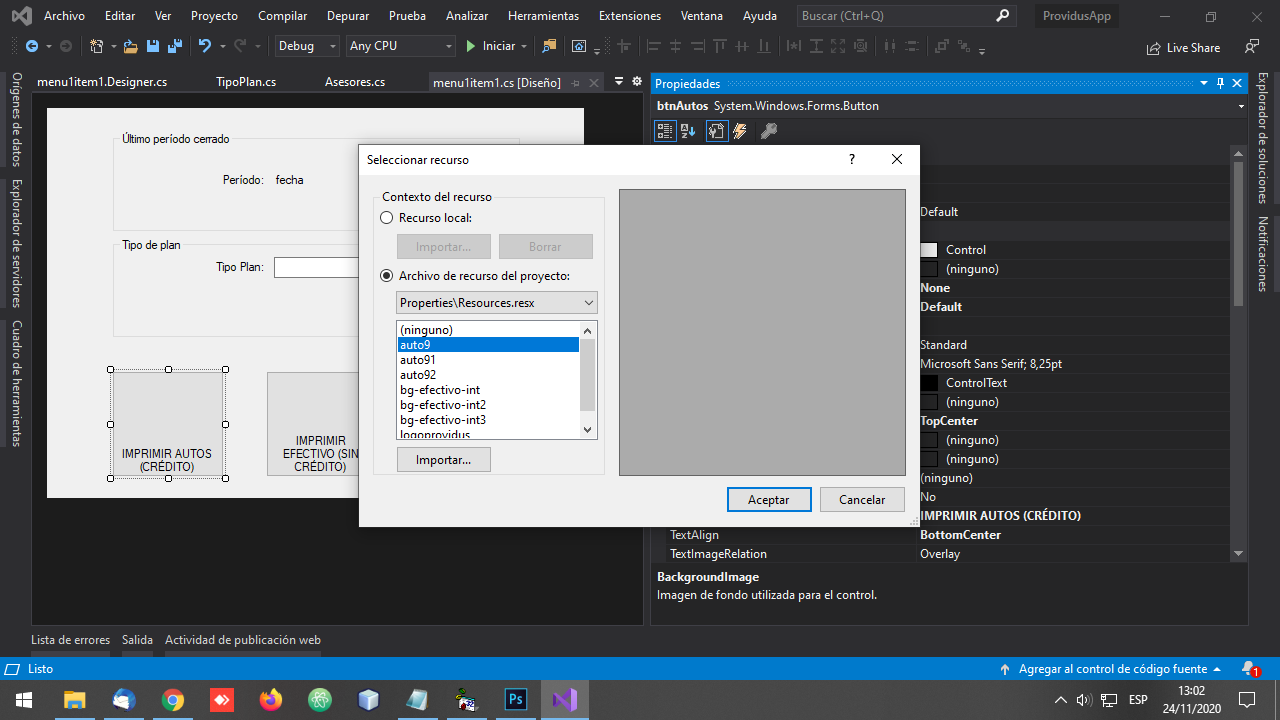Image resolution: width=1280 pixels, height=720 pixels.
Task: Click the green Start debugging play icon
Action: tap(471, 46)
